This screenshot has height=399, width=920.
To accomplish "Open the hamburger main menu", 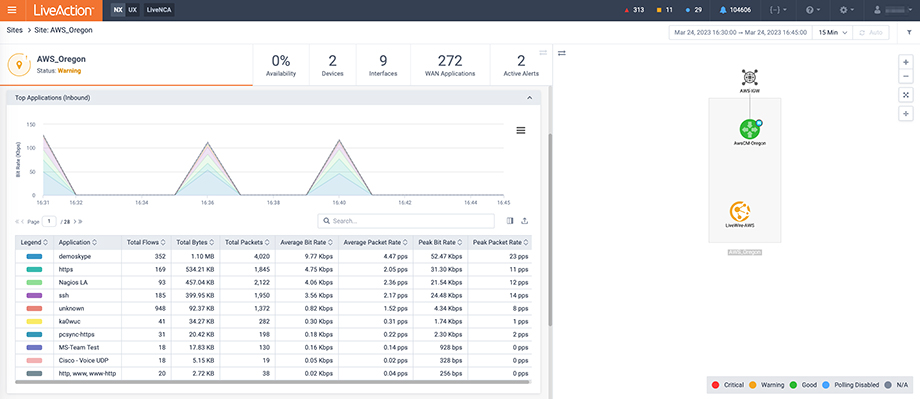I will click(12, 10).
